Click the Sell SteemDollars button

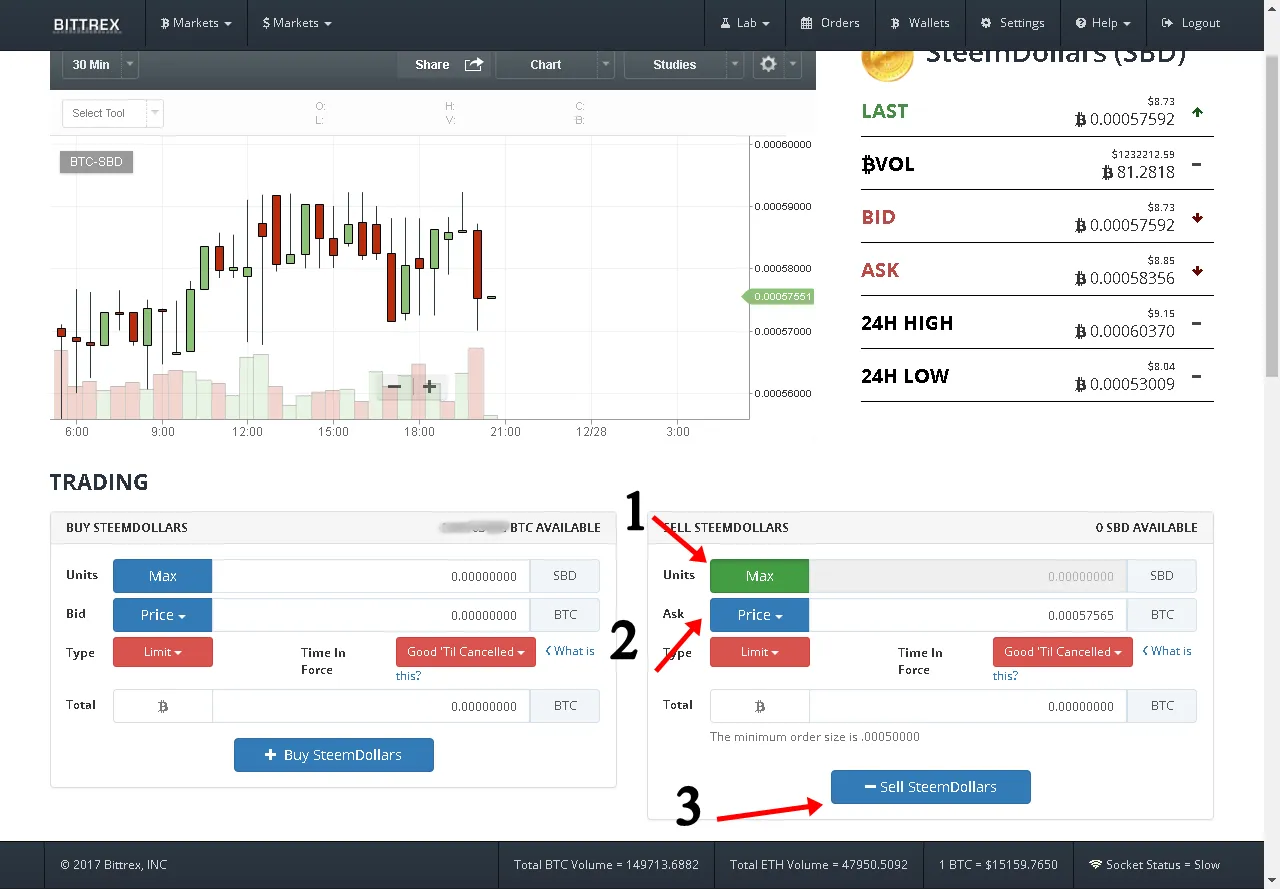point(931,787)
